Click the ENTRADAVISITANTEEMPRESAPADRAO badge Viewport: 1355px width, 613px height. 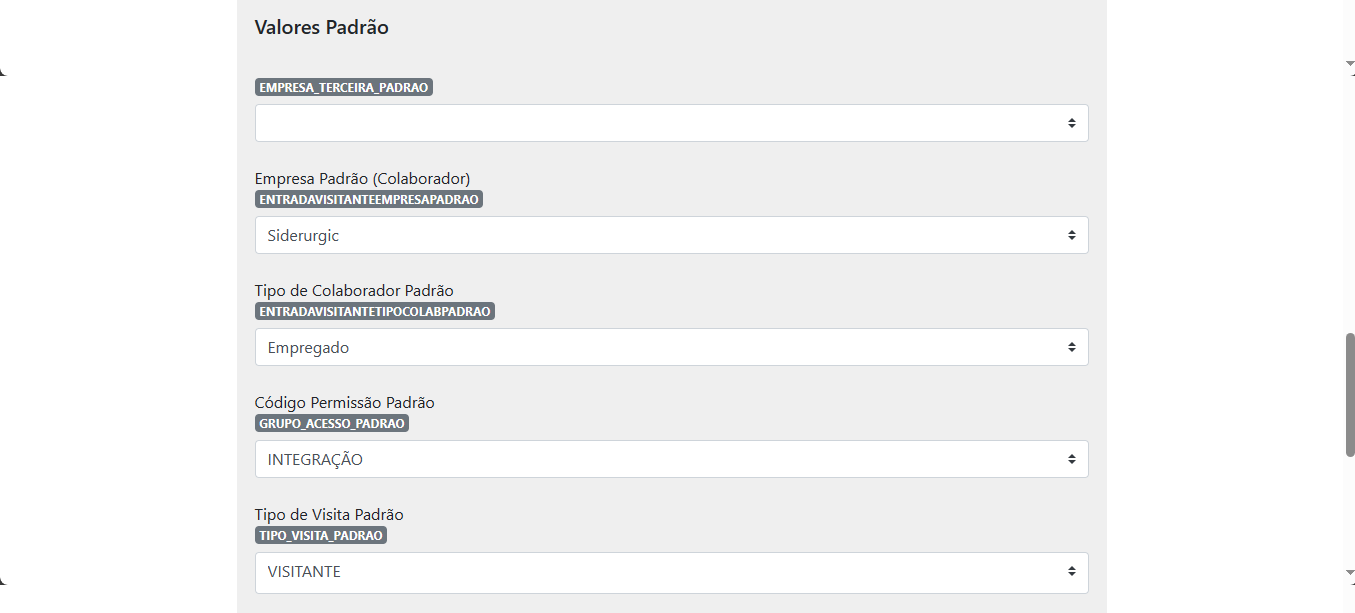[x=369, y=199]
